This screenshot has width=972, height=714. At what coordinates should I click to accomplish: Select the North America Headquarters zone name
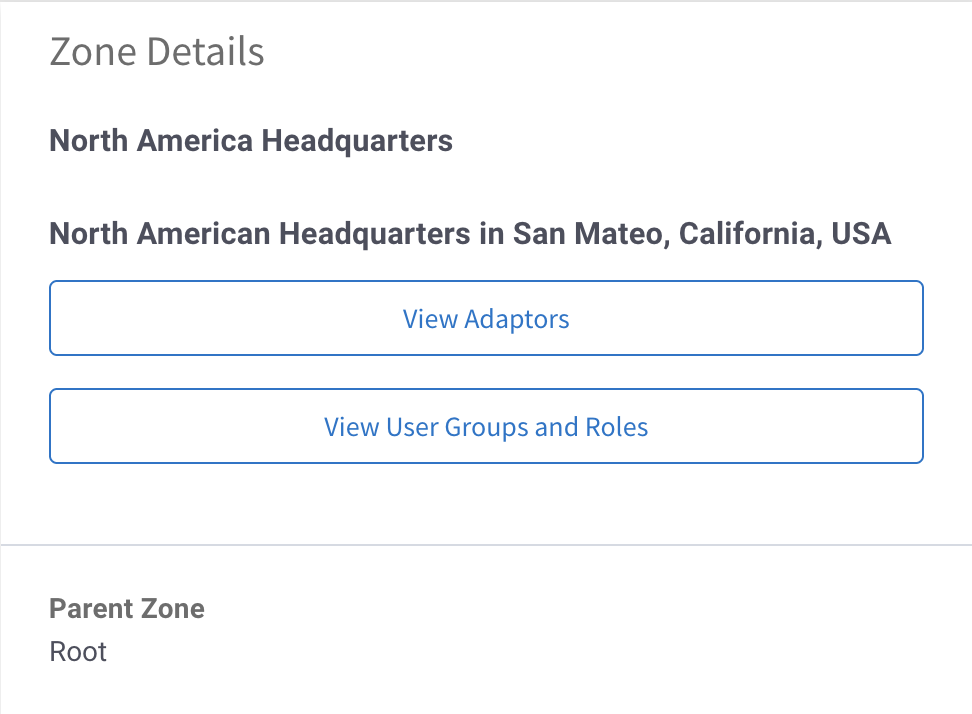click(x=251, y=141)
